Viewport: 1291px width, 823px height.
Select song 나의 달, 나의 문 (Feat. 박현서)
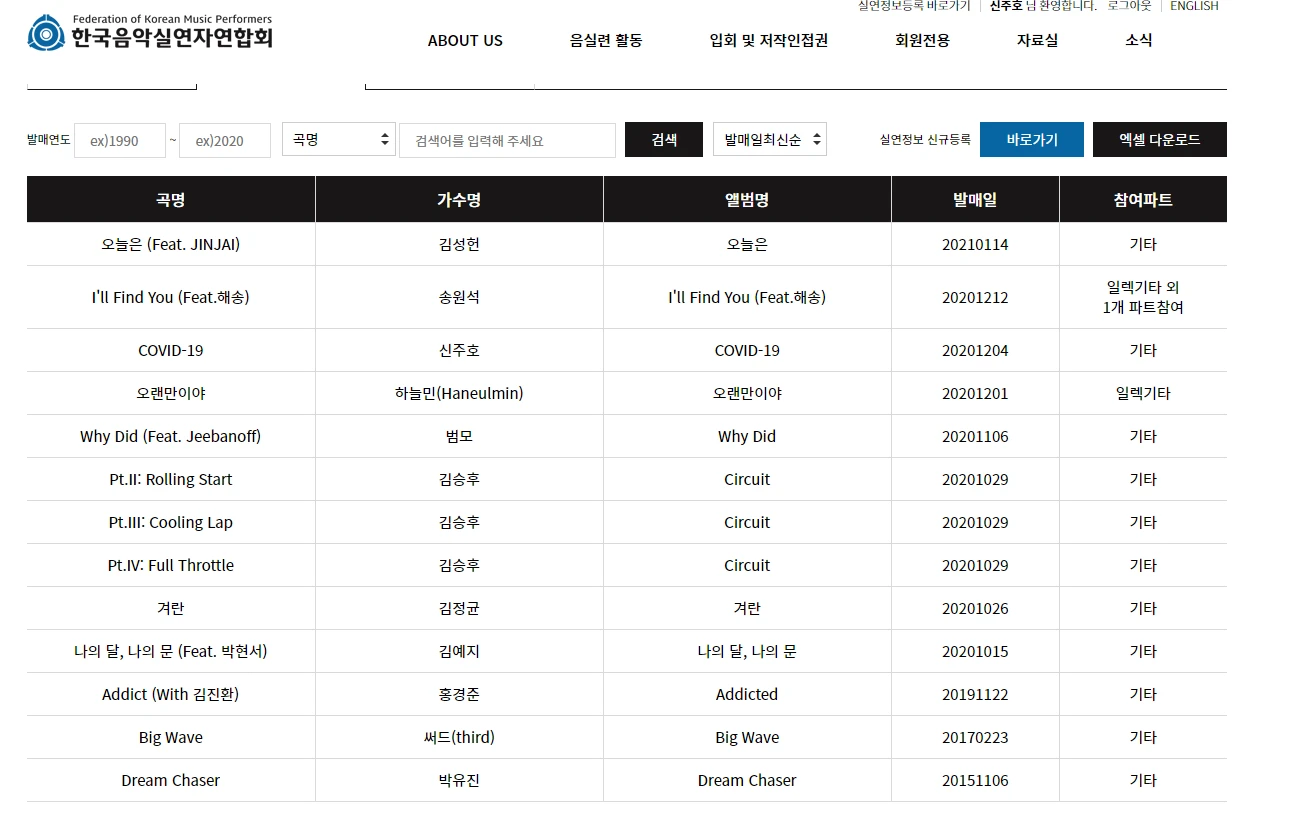tap(171, 651)
